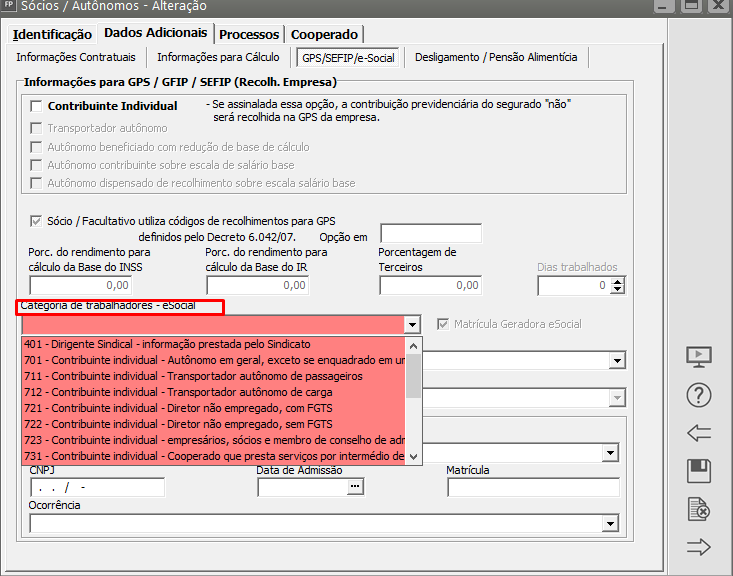This screenshot has height=576, width=733.
Task: Toggle Matrícula Geradora eSocial checkbox
Action: point(444,324)
